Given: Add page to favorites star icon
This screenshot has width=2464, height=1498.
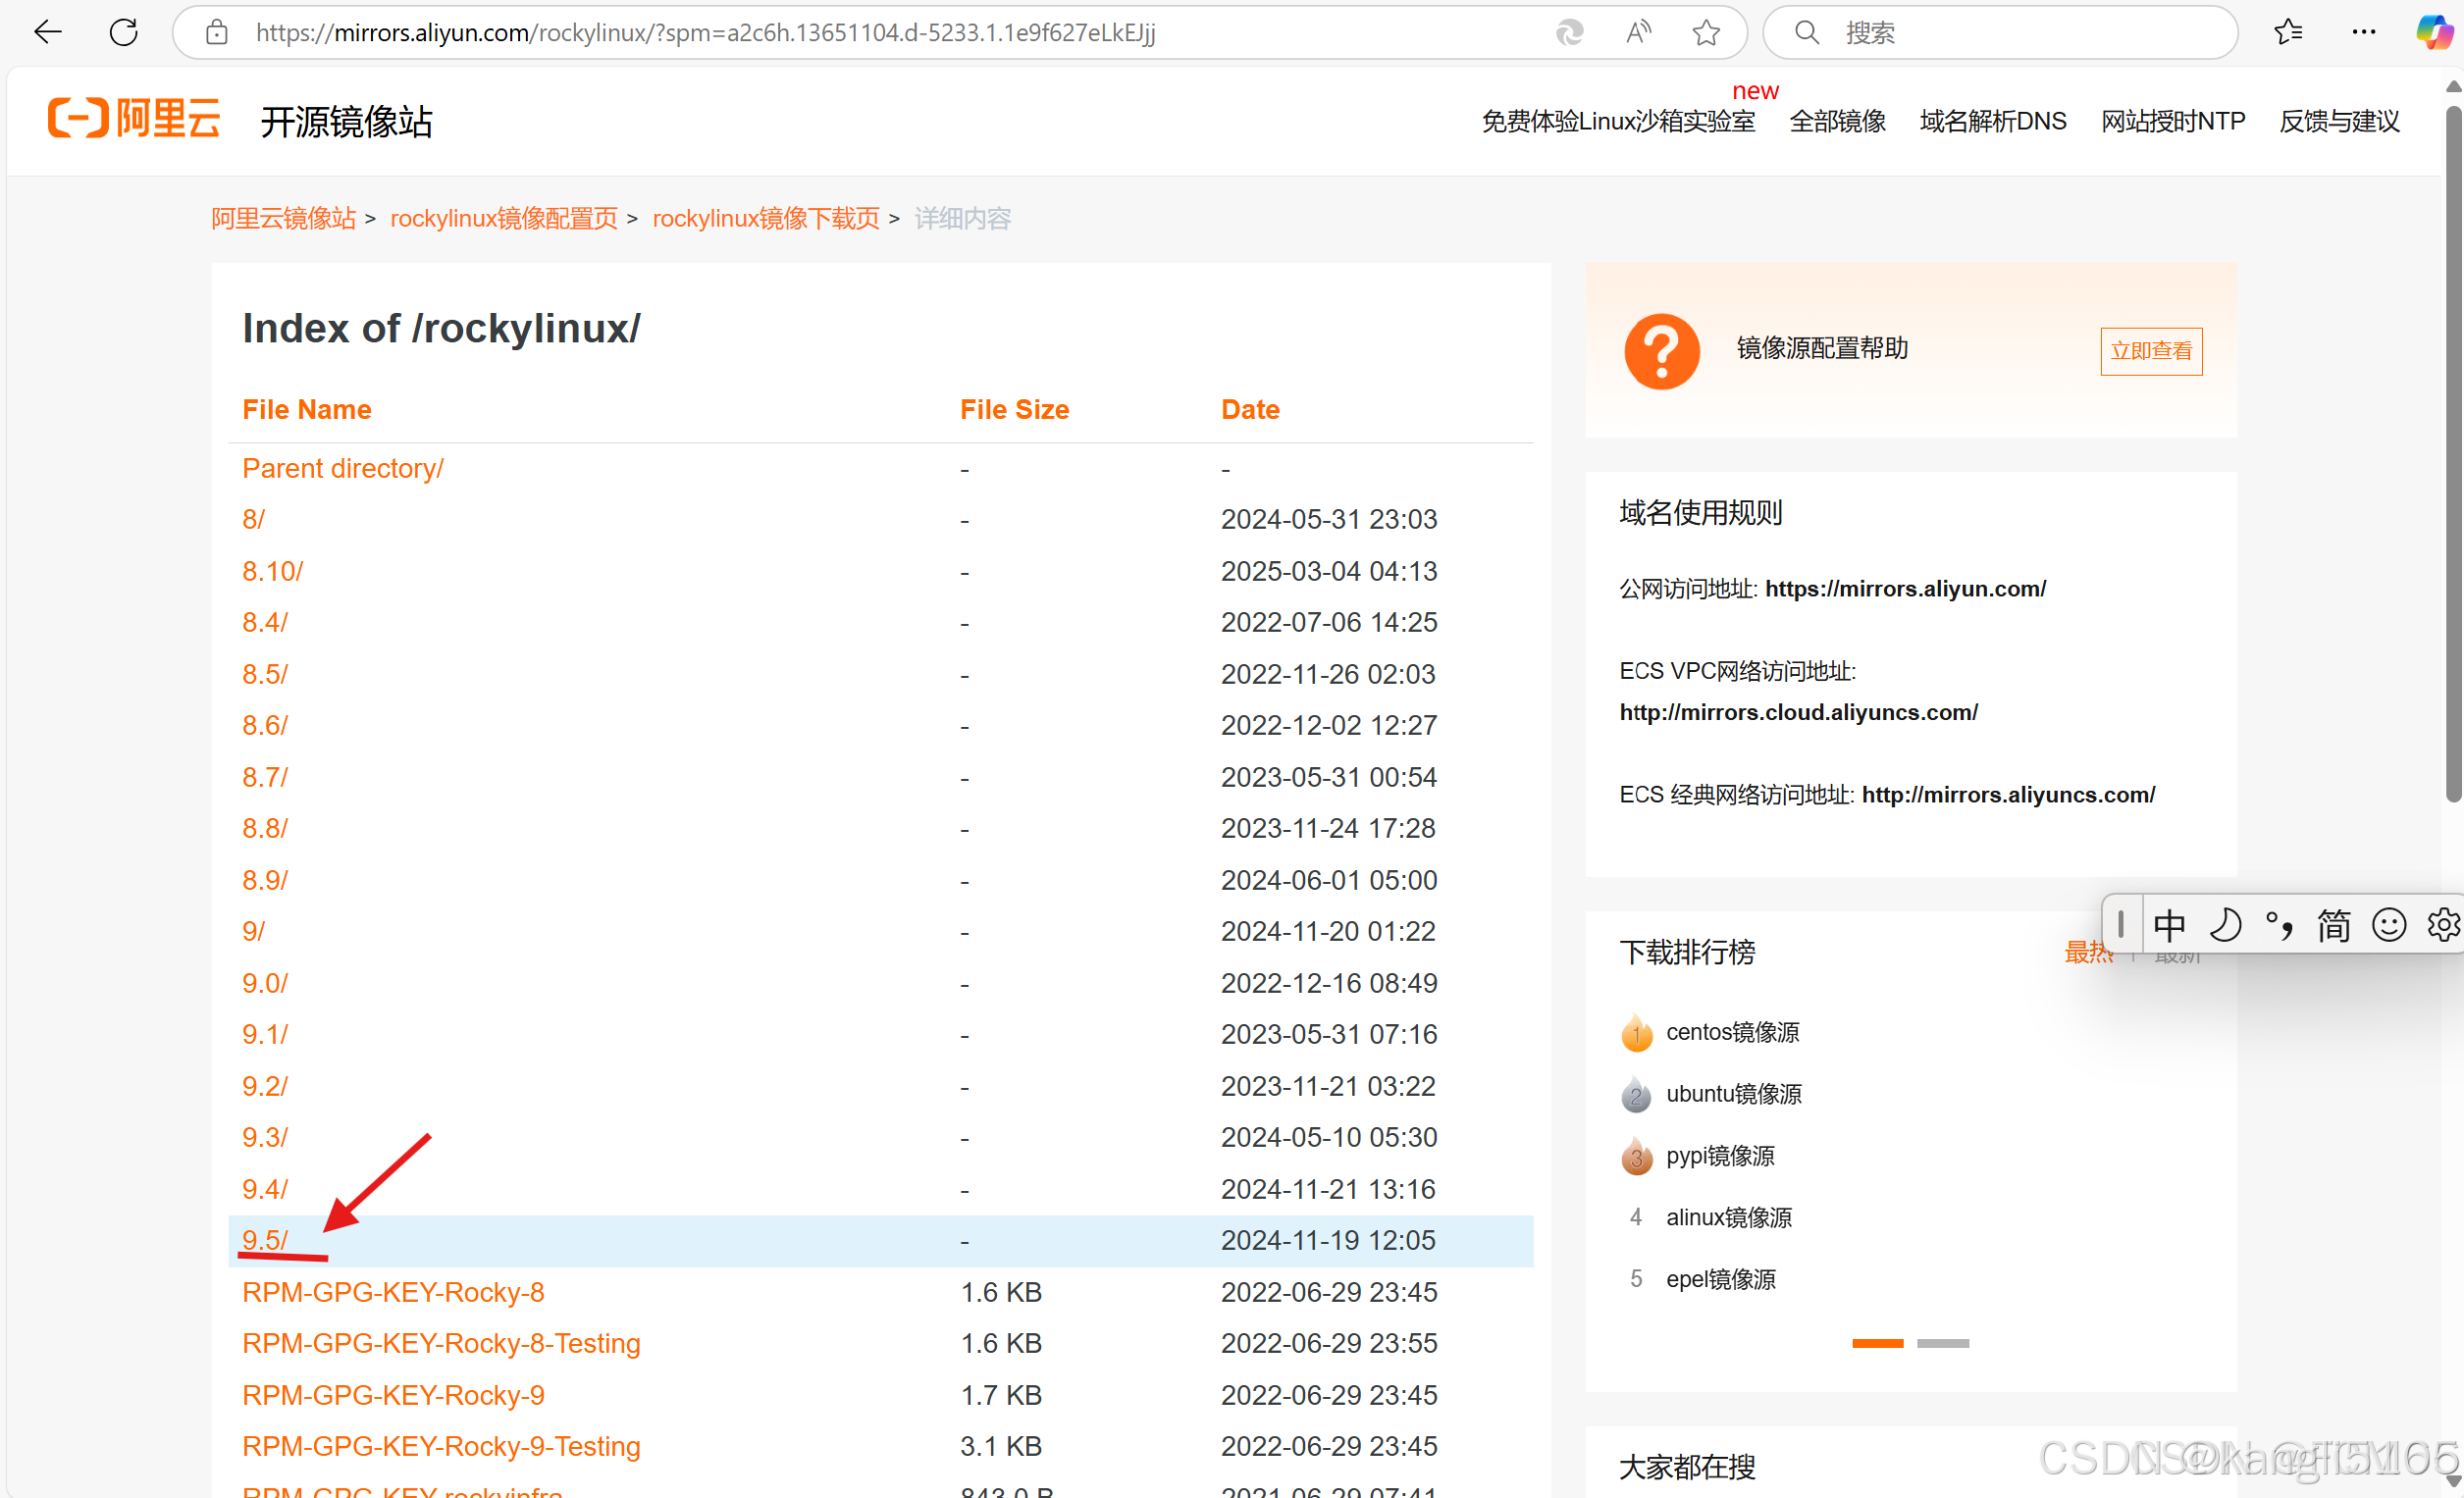Looking at the screenshot, I should point(1706,33).
